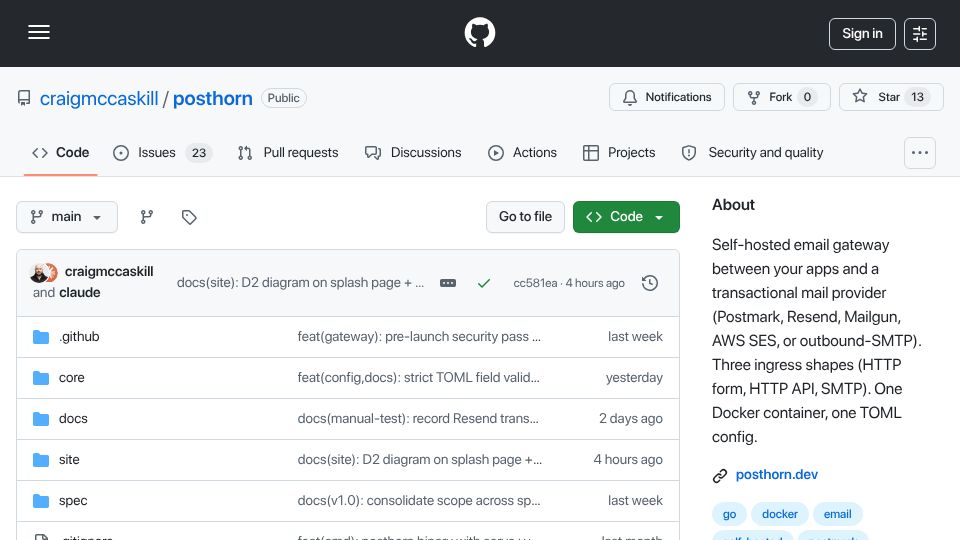Viewport: 960px width, 540px height.
Task: Open commit 'docs(v1.0): consolidate scope across sp...'
Action: (x=419, y=501)
